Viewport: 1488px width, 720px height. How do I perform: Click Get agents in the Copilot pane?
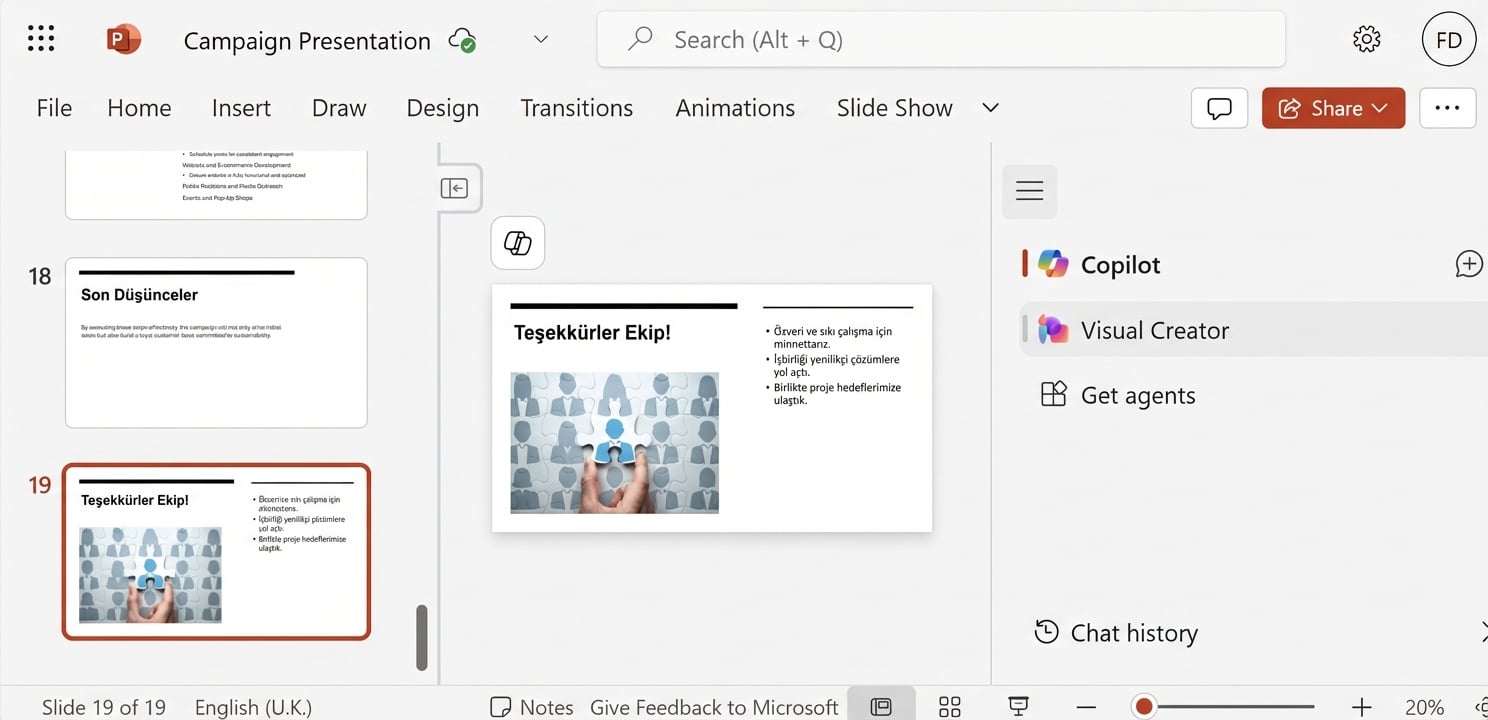1137,394
